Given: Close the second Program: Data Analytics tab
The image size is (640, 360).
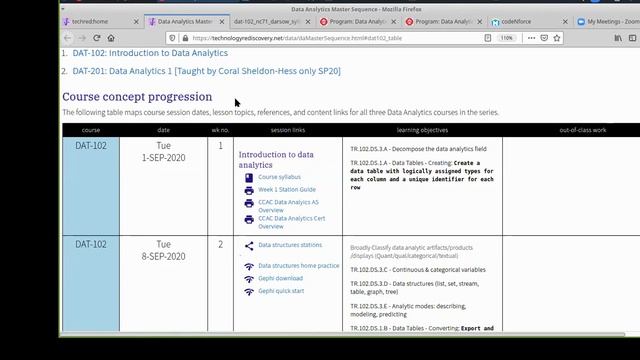Looking at the screenshot, I should [480, 22].
